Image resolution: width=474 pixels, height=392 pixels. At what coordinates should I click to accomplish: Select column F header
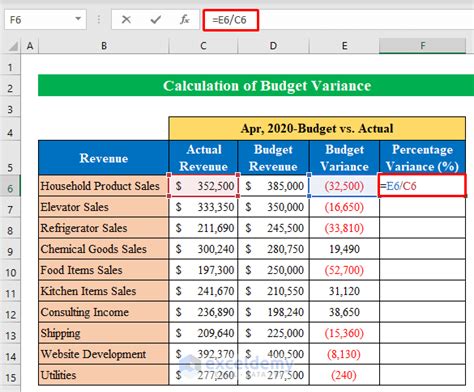(x=422, y=46)
